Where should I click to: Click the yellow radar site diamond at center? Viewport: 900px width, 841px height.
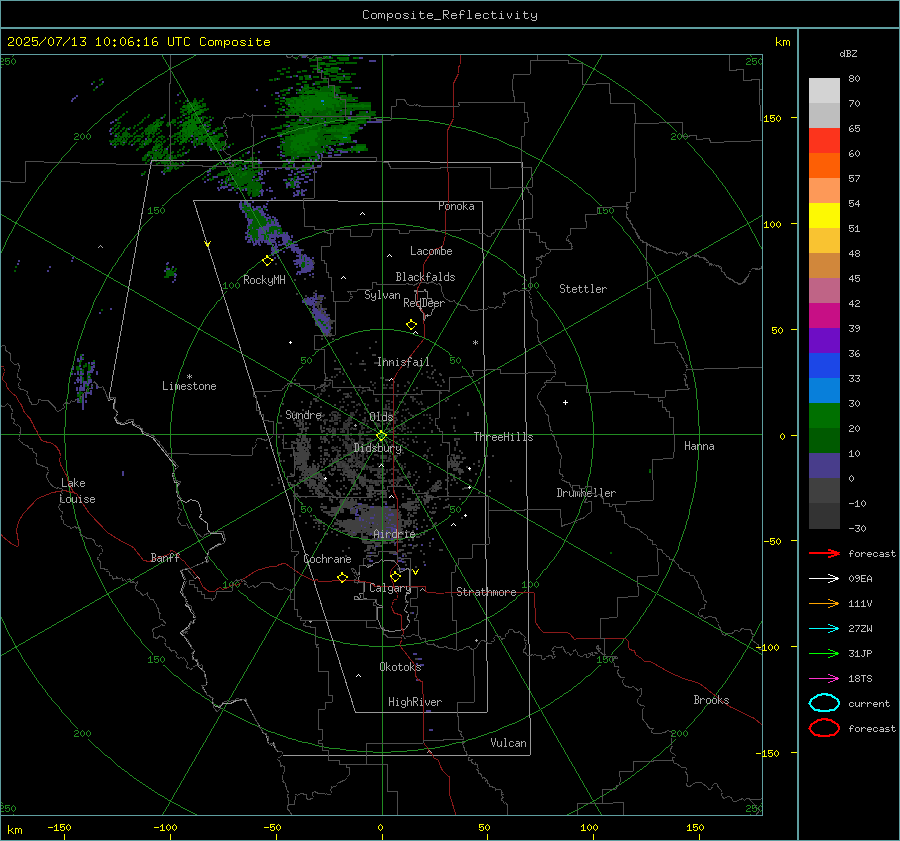point(382,436)
